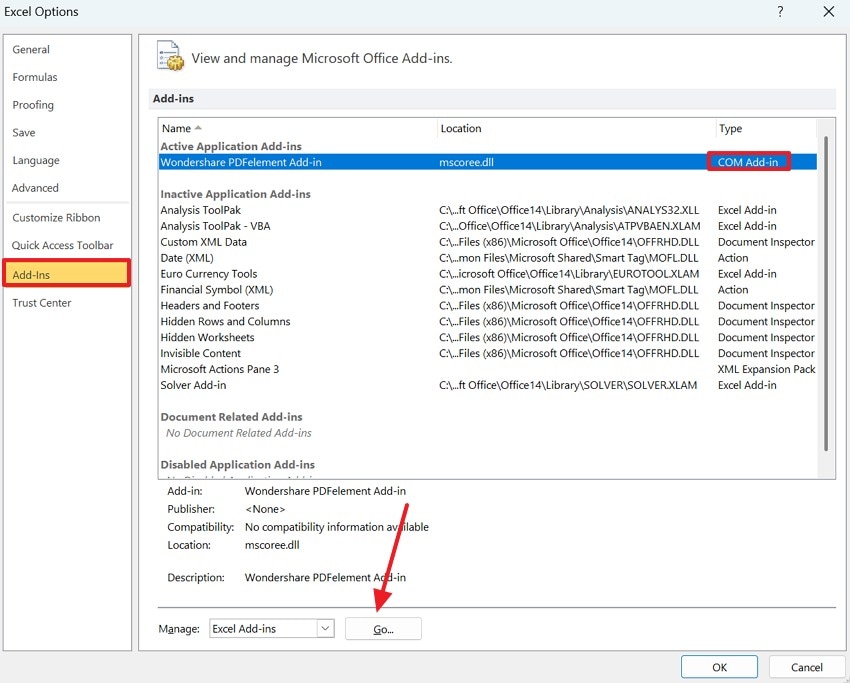The image size is (850, 683).
Task: Select Hidden Rows and Columns row
Action: (487, 321)
